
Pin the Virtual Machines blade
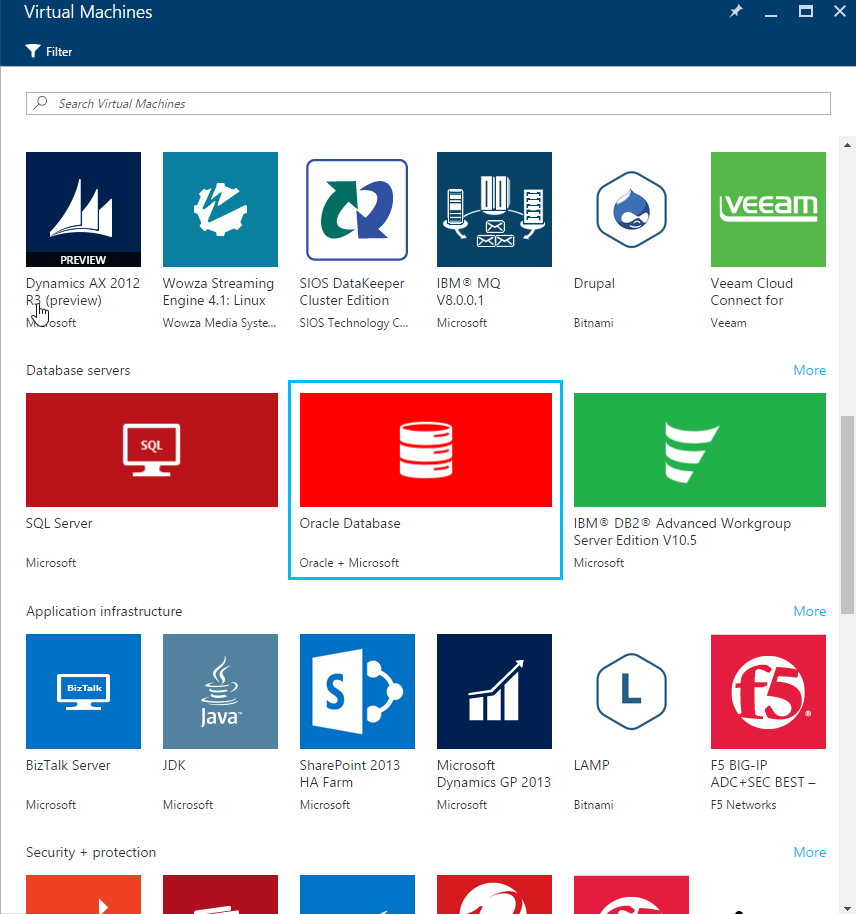coord(736,11)
